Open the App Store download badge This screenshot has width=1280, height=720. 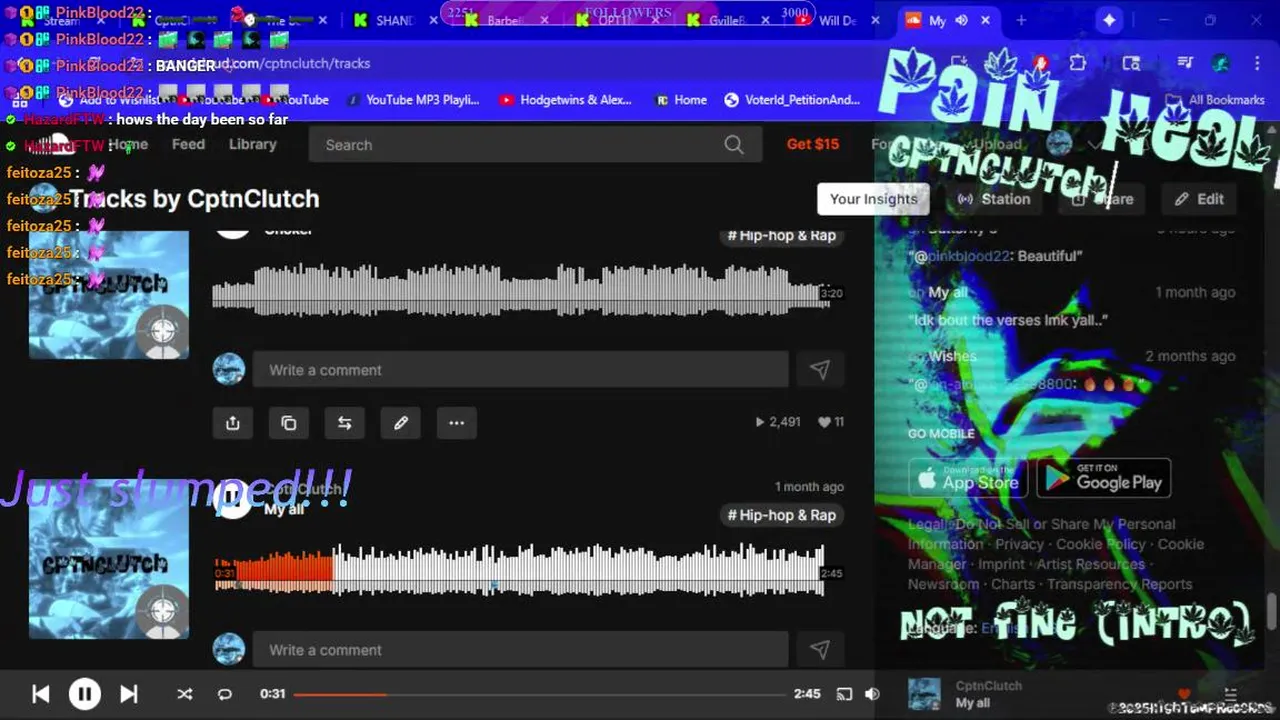coord(968,479)
